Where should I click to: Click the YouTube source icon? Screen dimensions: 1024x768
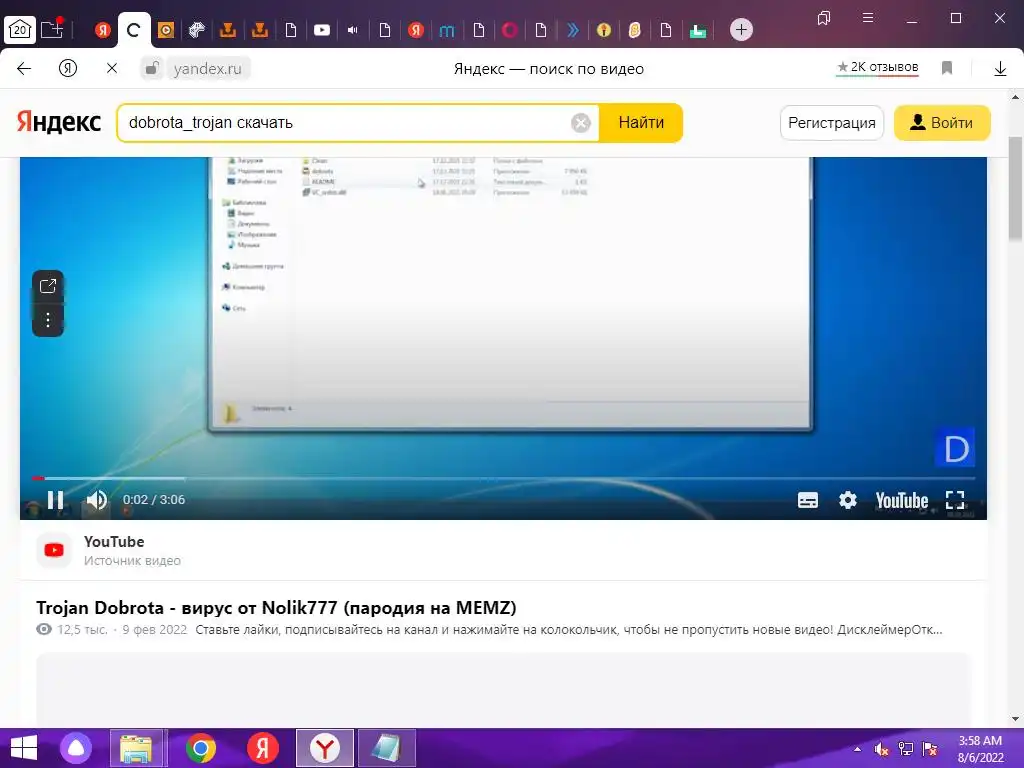[x=54, y=551]
